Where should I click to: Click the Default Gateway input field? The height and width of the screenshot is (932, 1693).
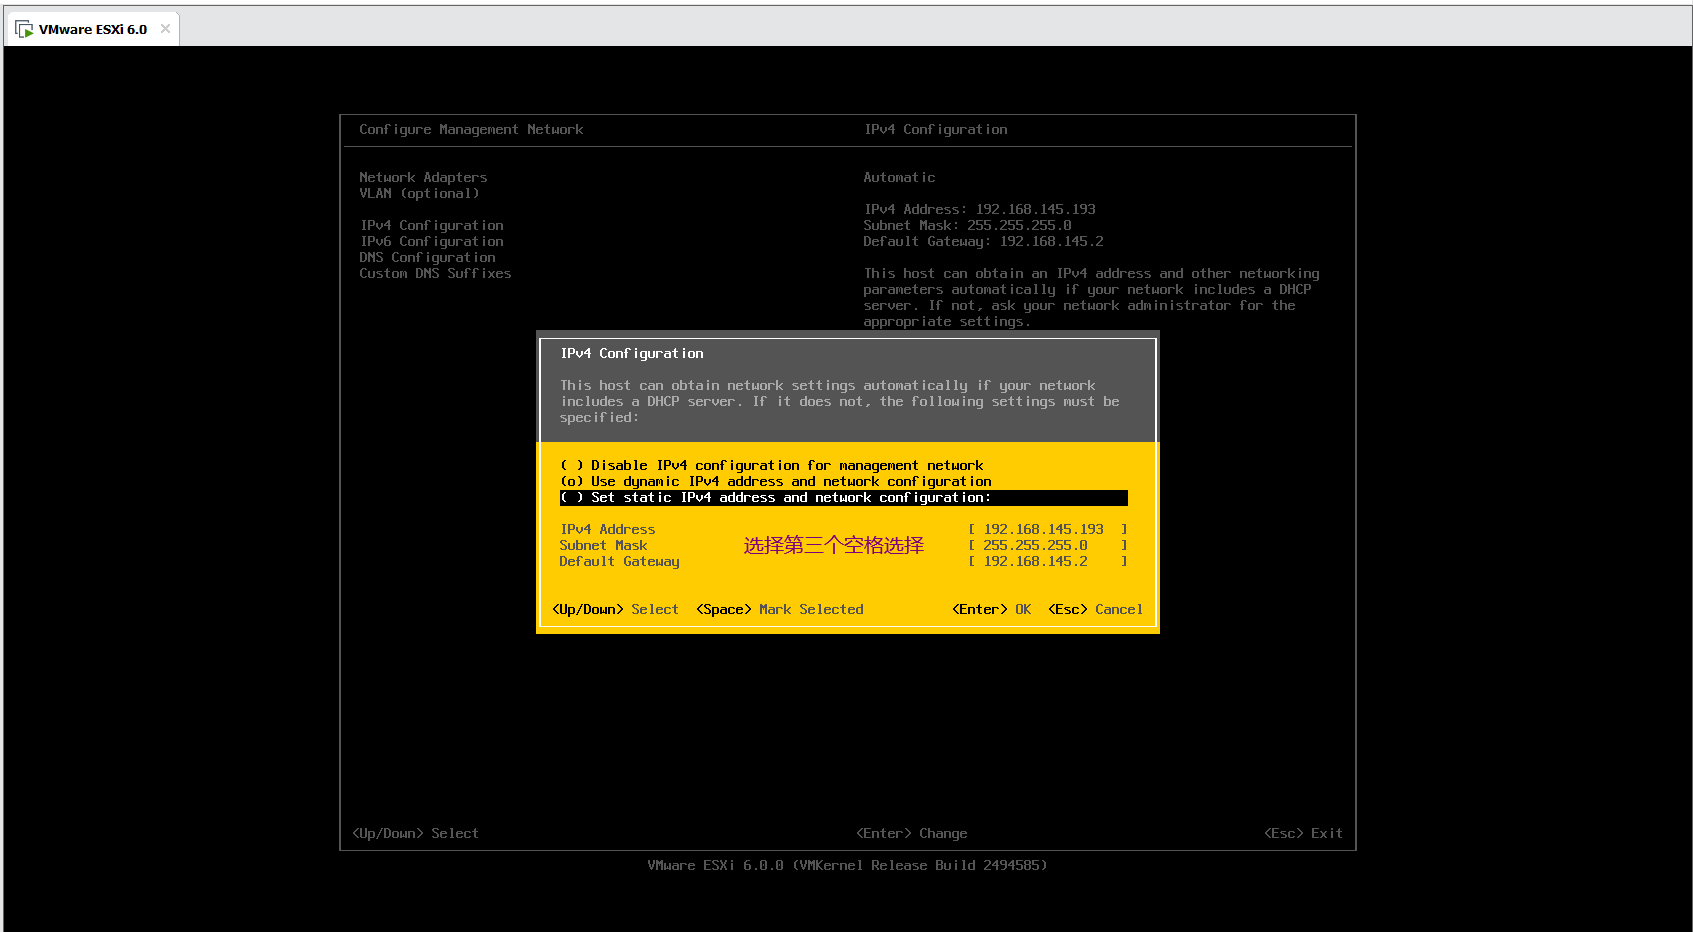(1047, 561)
